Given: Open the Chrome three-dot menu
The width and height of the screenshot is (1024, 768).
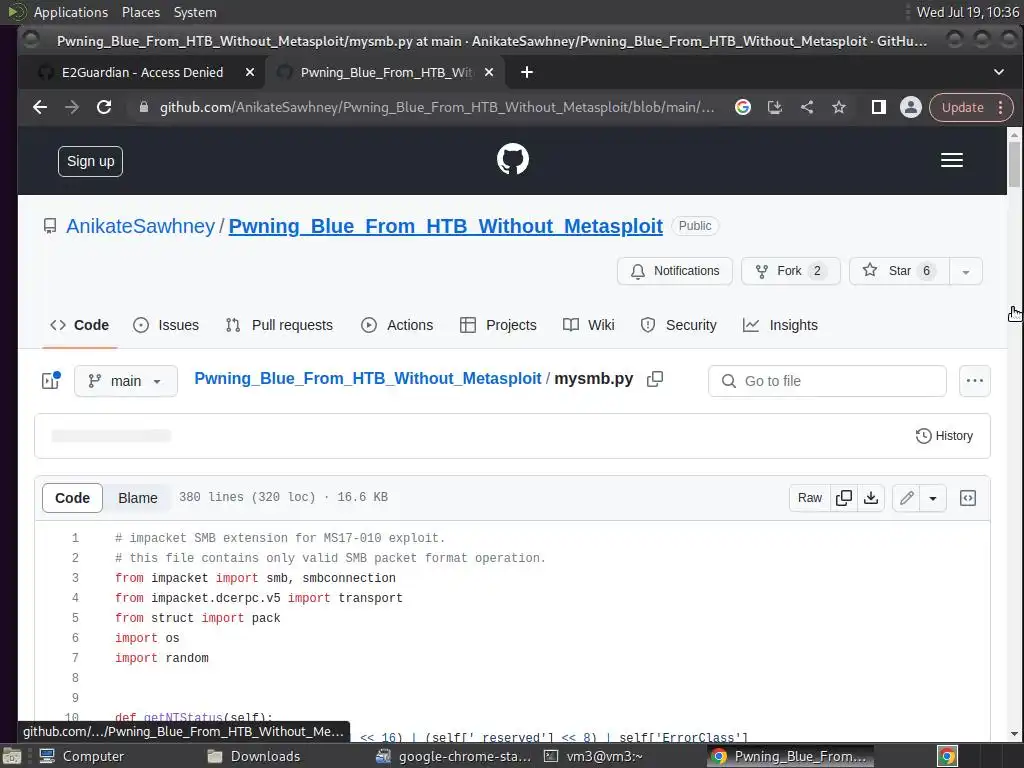Looking at the screenshot, I should pos(1000,107).
